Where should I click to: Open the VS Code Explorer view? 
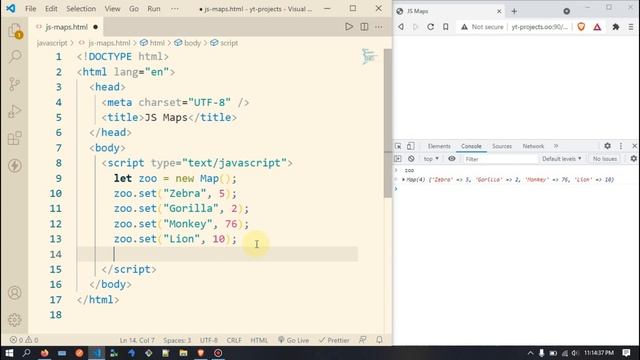tap(15, 31)
